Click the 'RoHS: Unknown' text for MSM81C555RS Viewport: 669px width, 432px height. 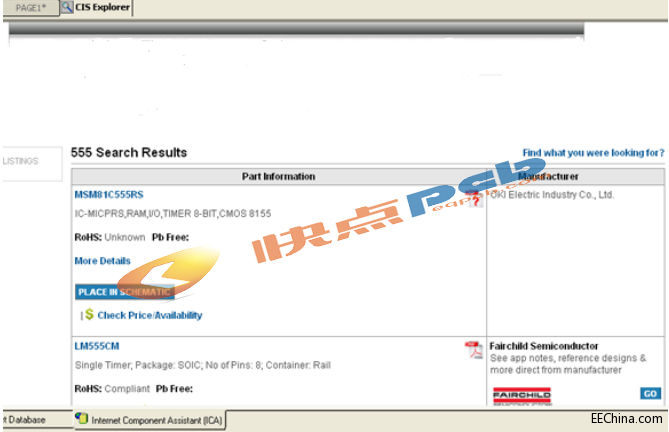pos(110,237)
